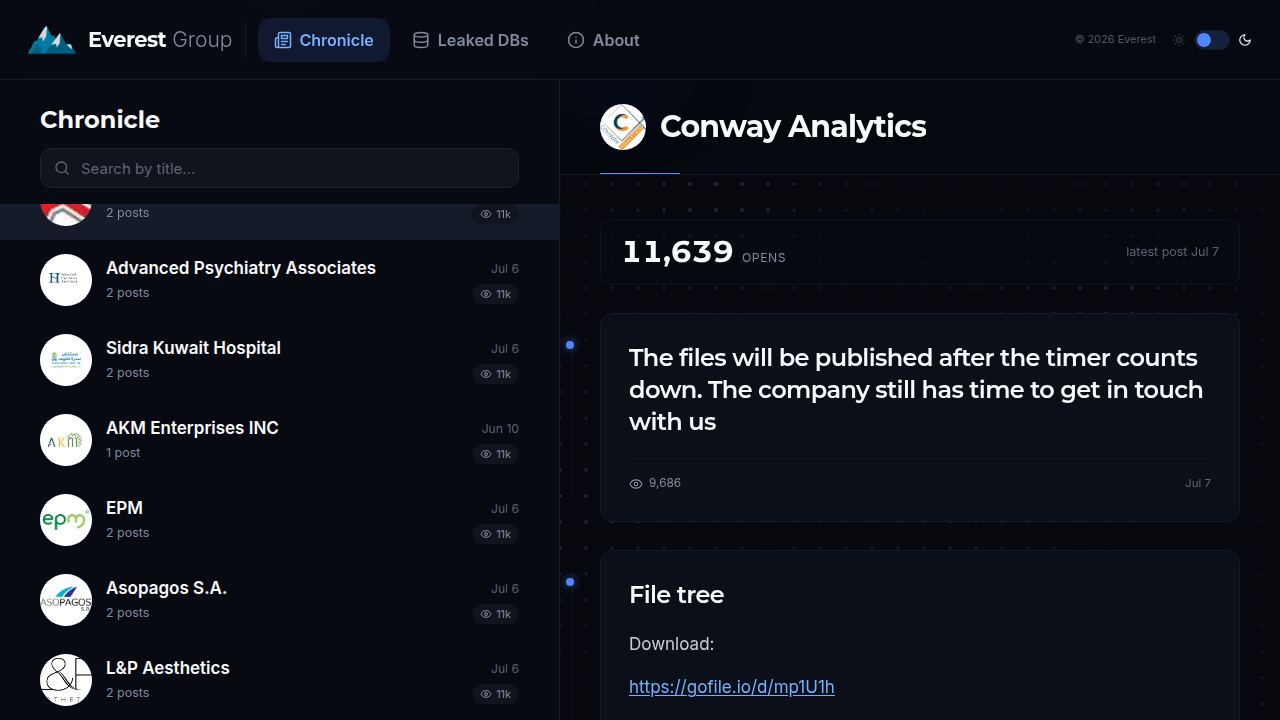Click the view count eye for AKM Enterprises INC
The height and width of the screenshot is (720, 1280).
tap(486, 454)
